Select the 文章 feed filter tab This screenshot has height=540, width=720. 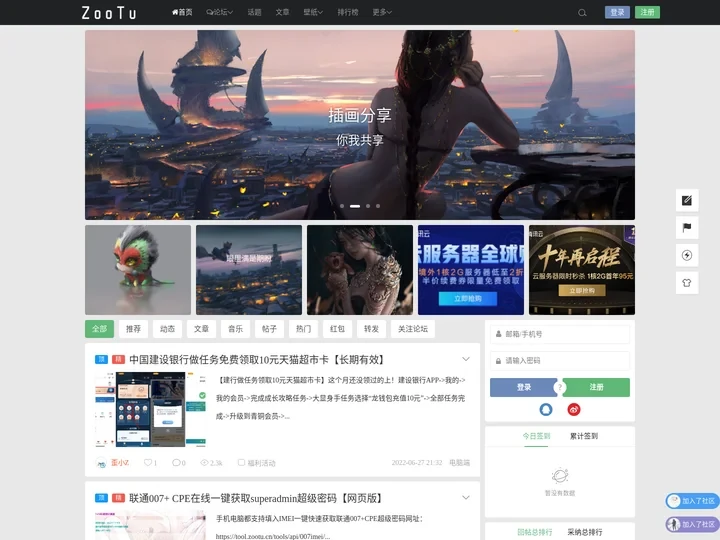(201, 329)
